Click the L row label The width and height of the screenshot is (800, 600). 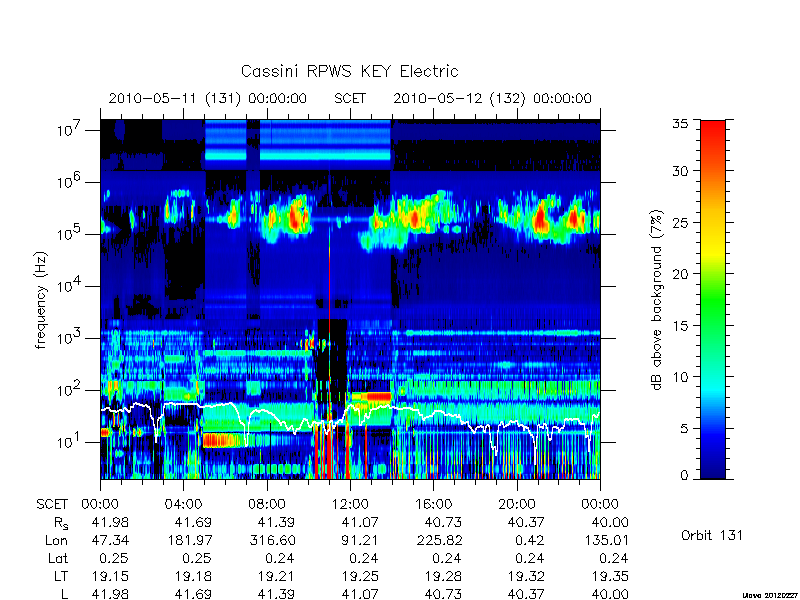pyautogui.click(x=64, y=594)
